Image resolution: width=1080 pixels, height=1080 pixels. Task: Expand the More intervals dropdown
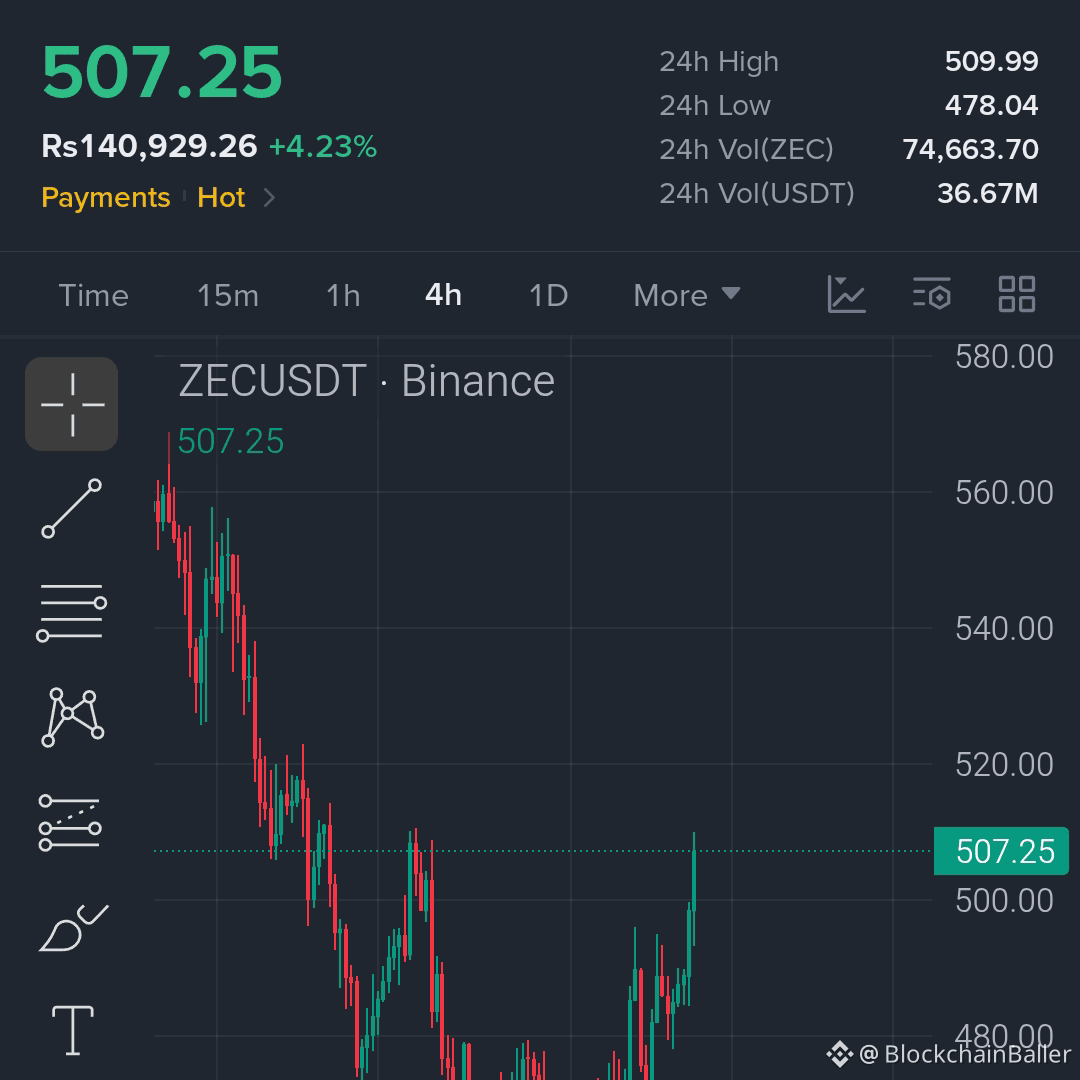(687, 295)
